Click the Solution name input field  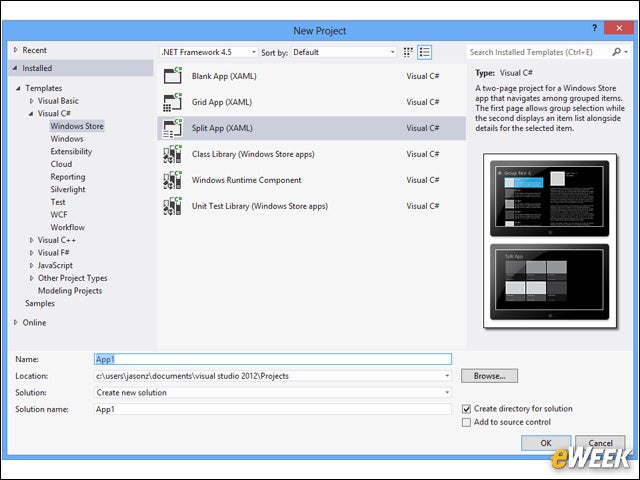click(x=273, y=409)
